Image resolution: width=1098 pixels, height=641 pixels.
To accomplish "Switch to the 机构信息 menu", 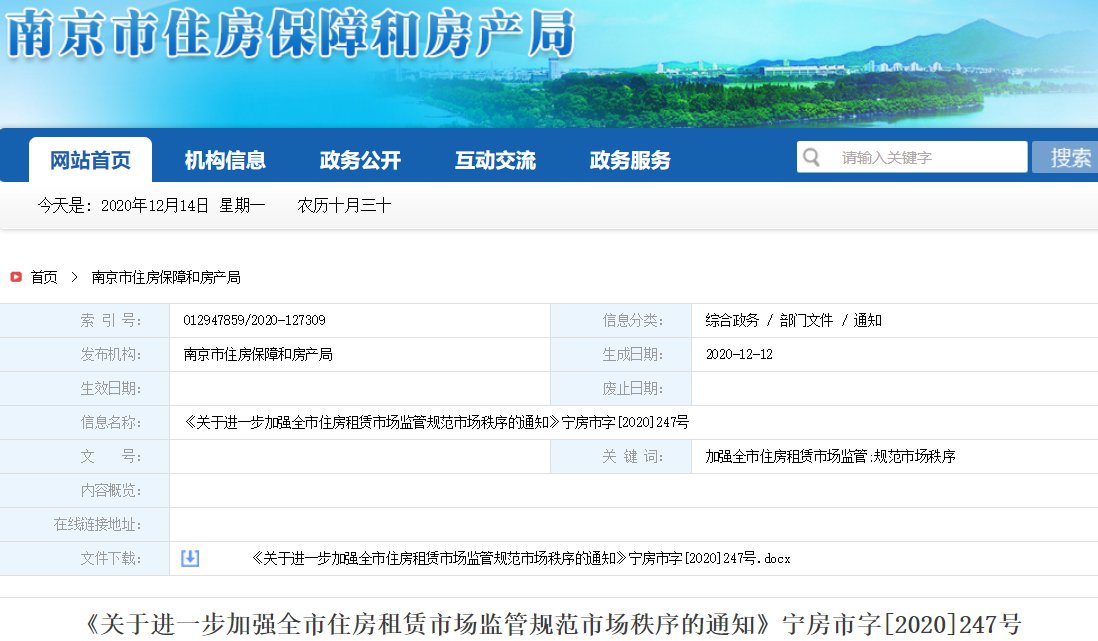I will coord(225,160).
